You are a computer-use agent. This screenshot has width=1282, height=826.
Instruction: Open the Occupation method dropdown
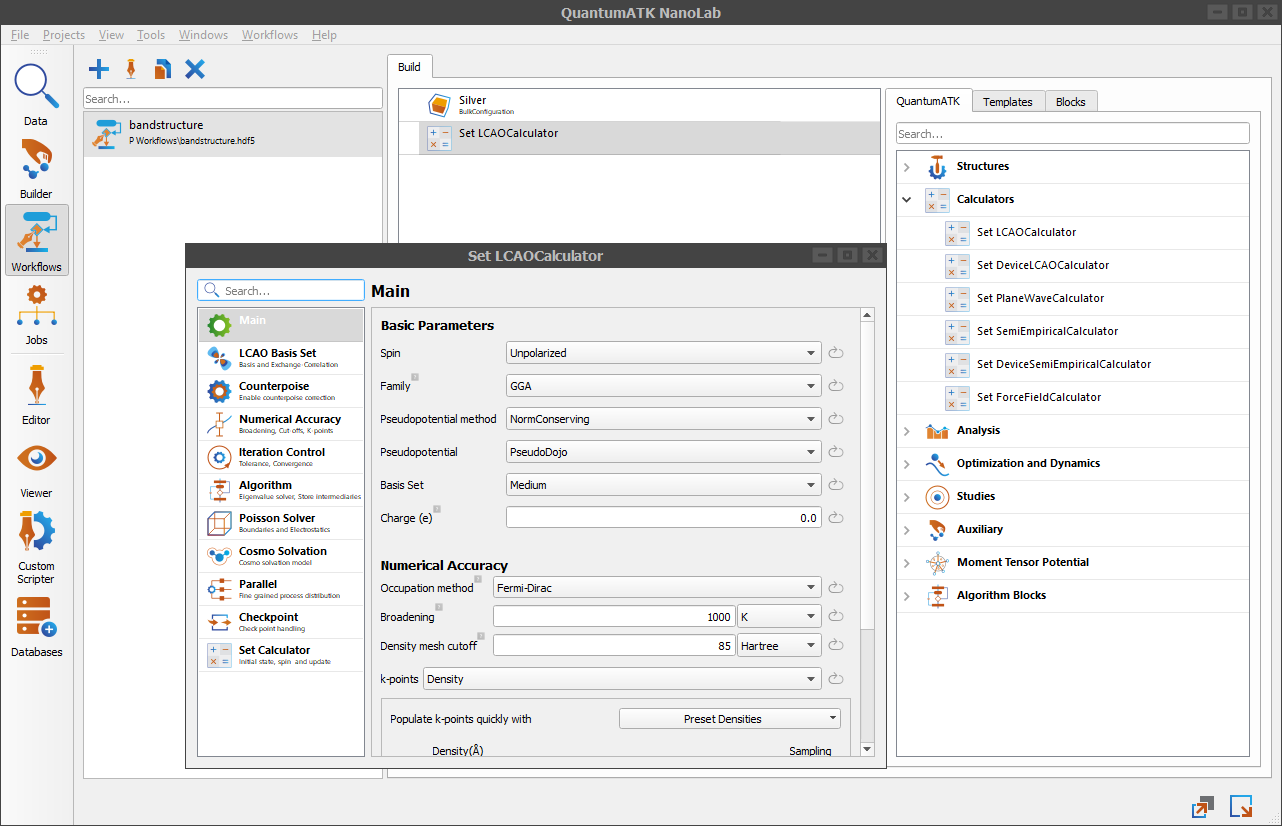click(657, 588)
